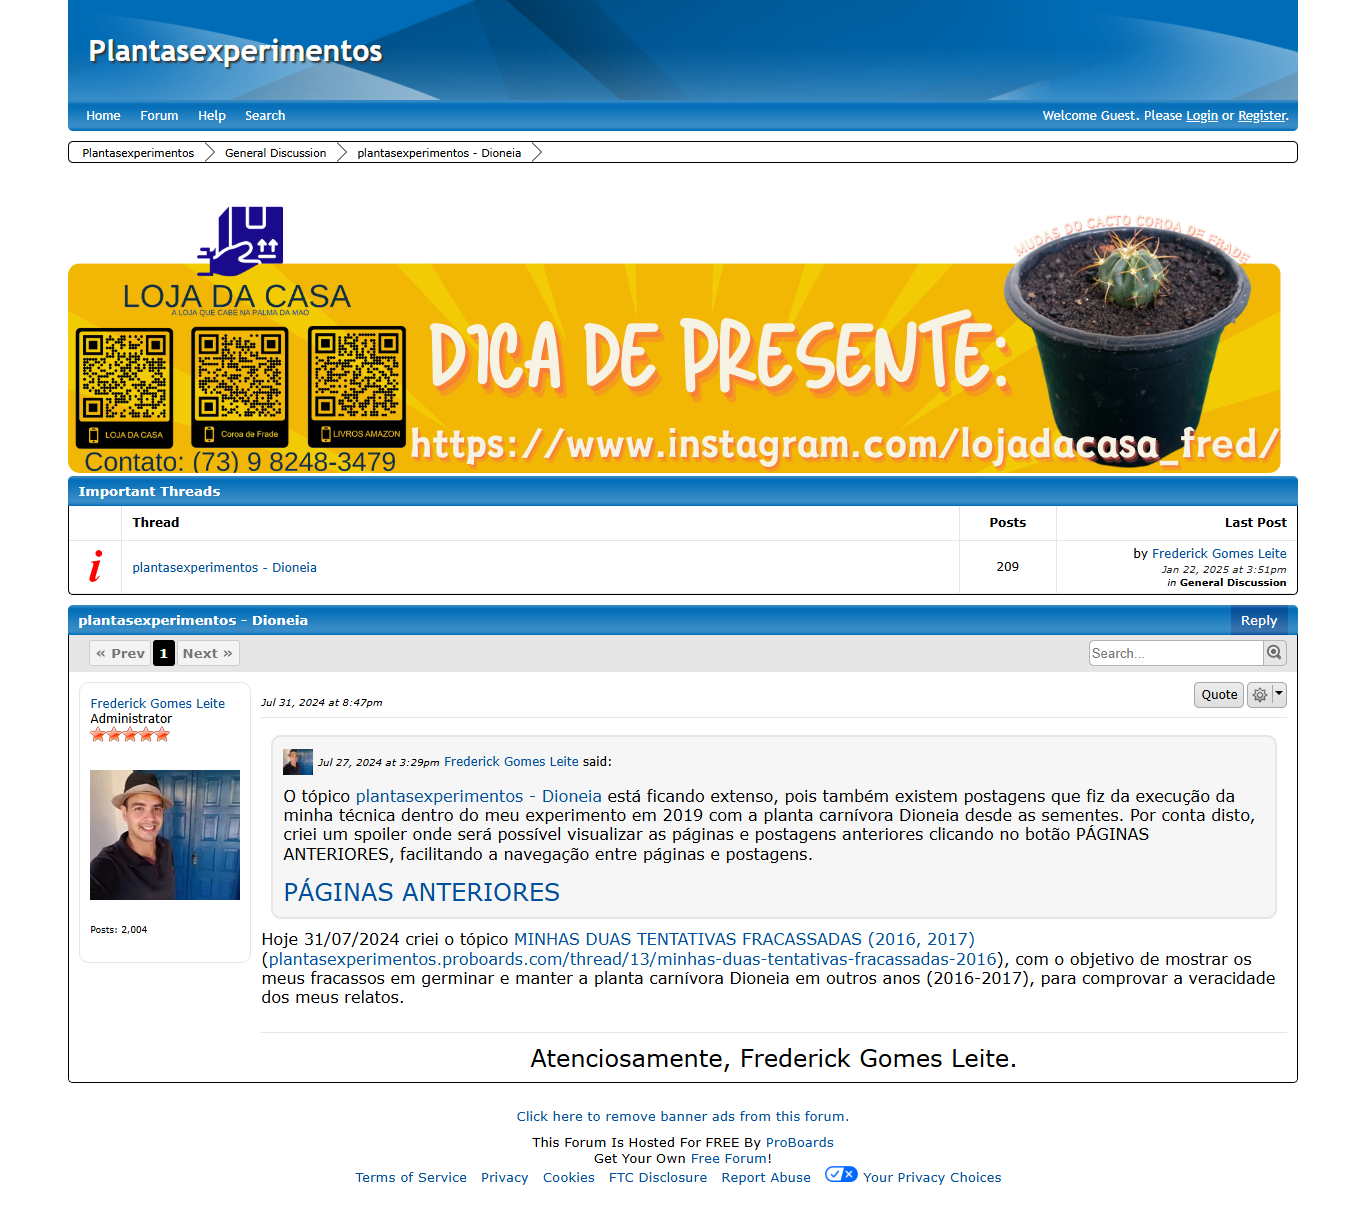The width and height of the screenshot is (1366, 1213).
Task: Select the plantasexperimentos - Dioneia breadcrumb
Action: click(439, 153)
